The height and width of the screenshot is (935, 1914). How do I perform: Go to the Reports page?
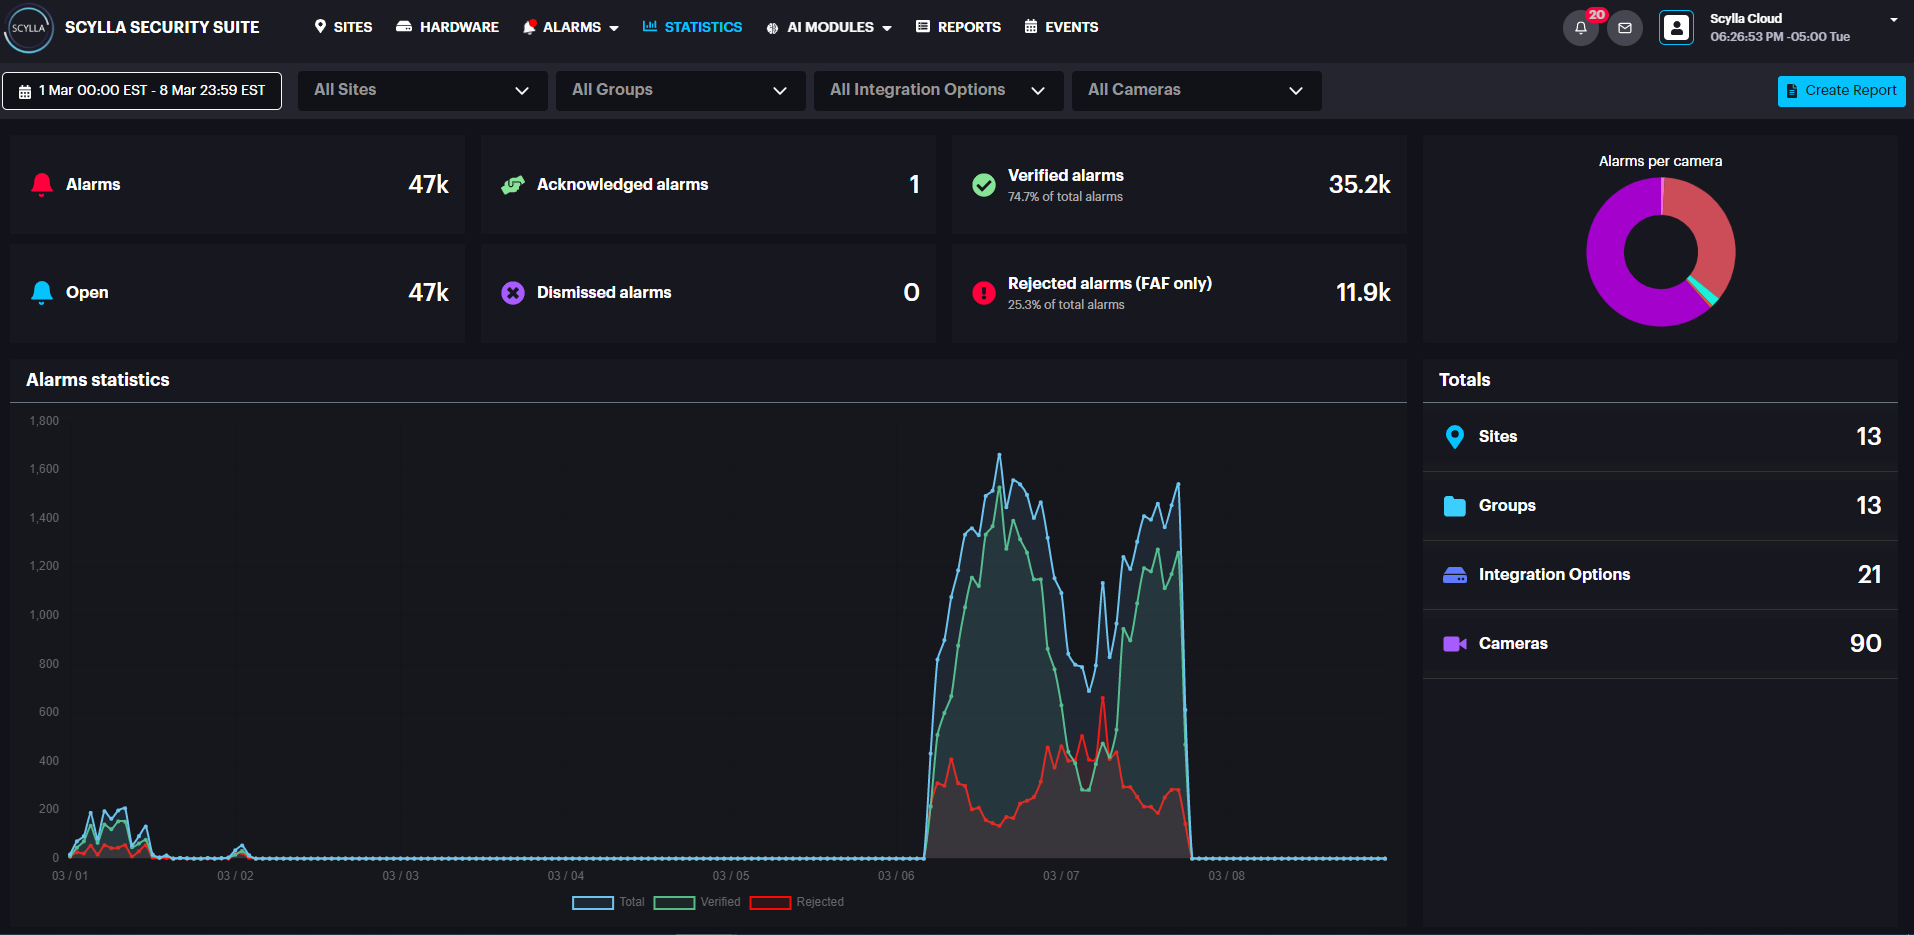pyautogui.click(x=958, y=27)
